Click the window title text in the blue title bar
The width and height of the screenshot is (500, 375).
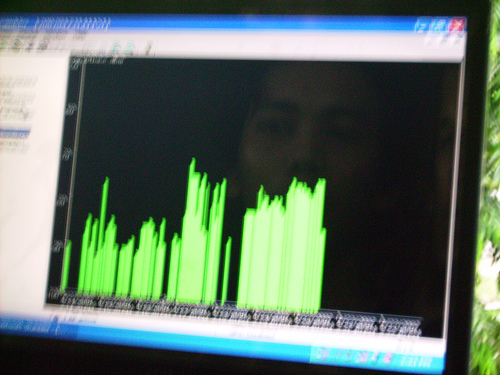(73, 24)
